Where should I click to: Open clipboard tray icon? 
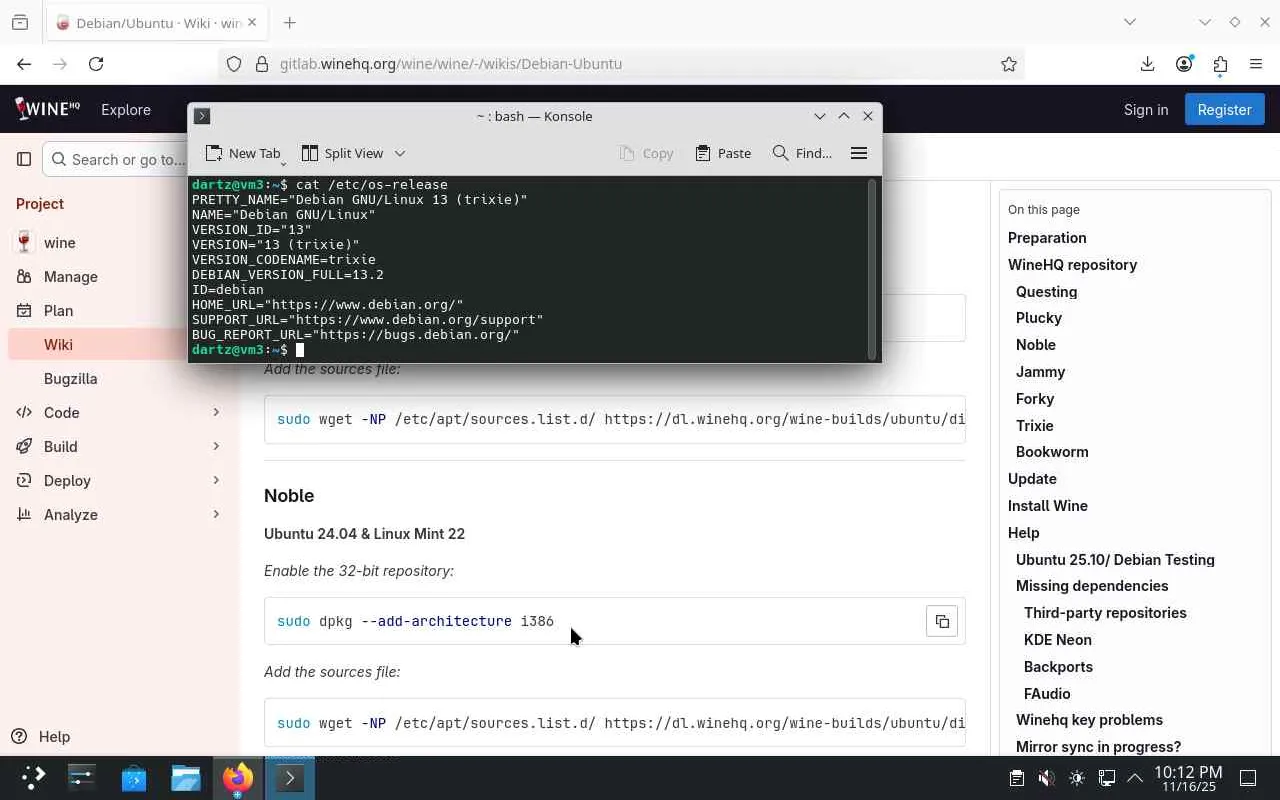click(x=1016, y=778)
